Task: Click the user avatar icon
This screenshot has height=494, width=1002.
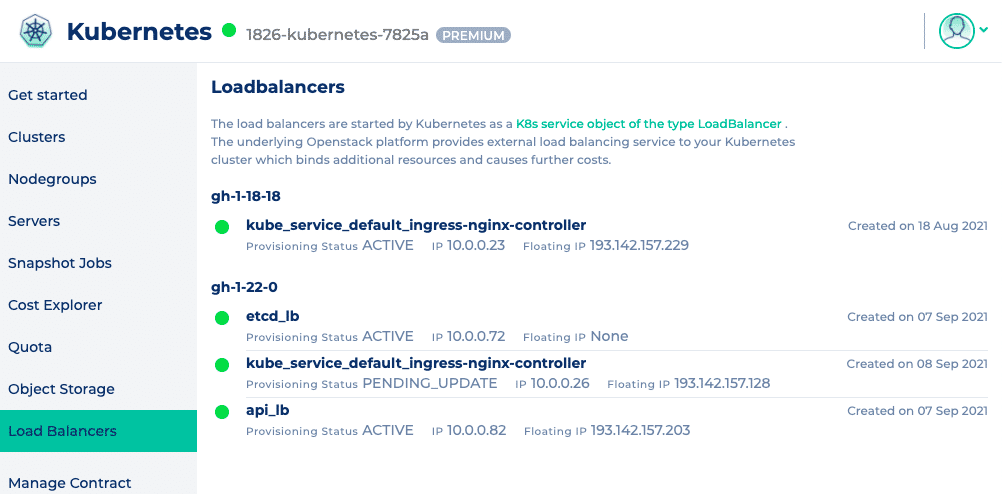Action: (956, 31)
